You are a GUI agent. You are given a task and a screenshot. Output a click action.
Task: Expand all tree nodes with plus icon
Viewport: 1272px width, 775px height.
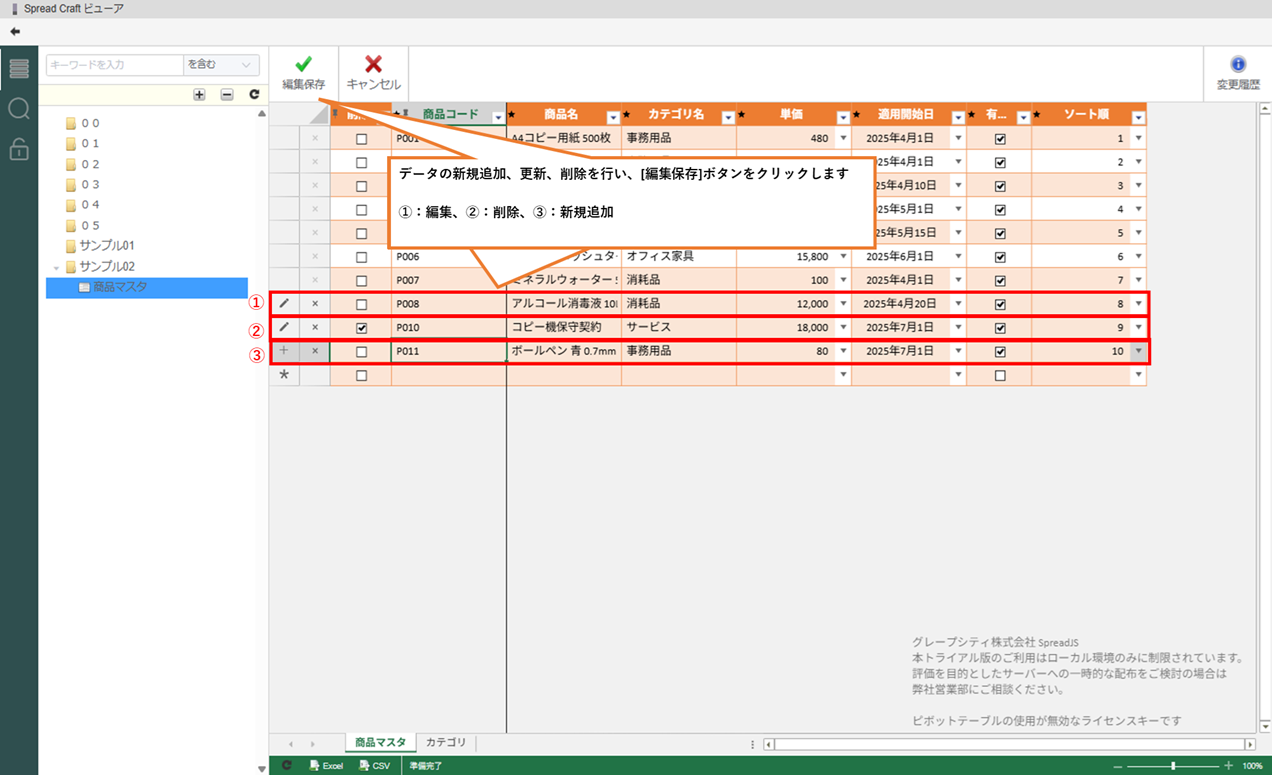pos(199,94)
